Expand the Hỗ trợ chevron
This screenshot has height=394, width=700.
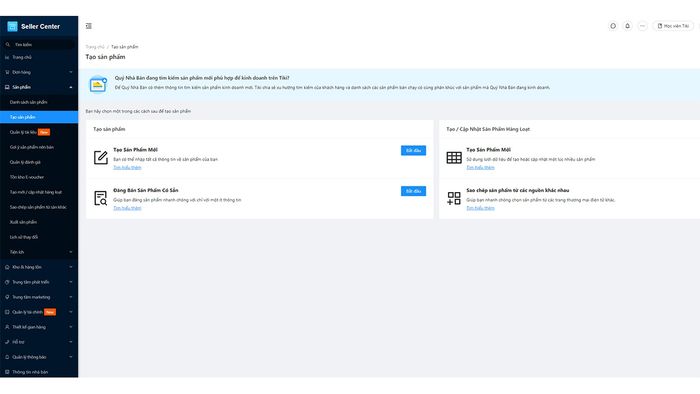tap(71, 342)
